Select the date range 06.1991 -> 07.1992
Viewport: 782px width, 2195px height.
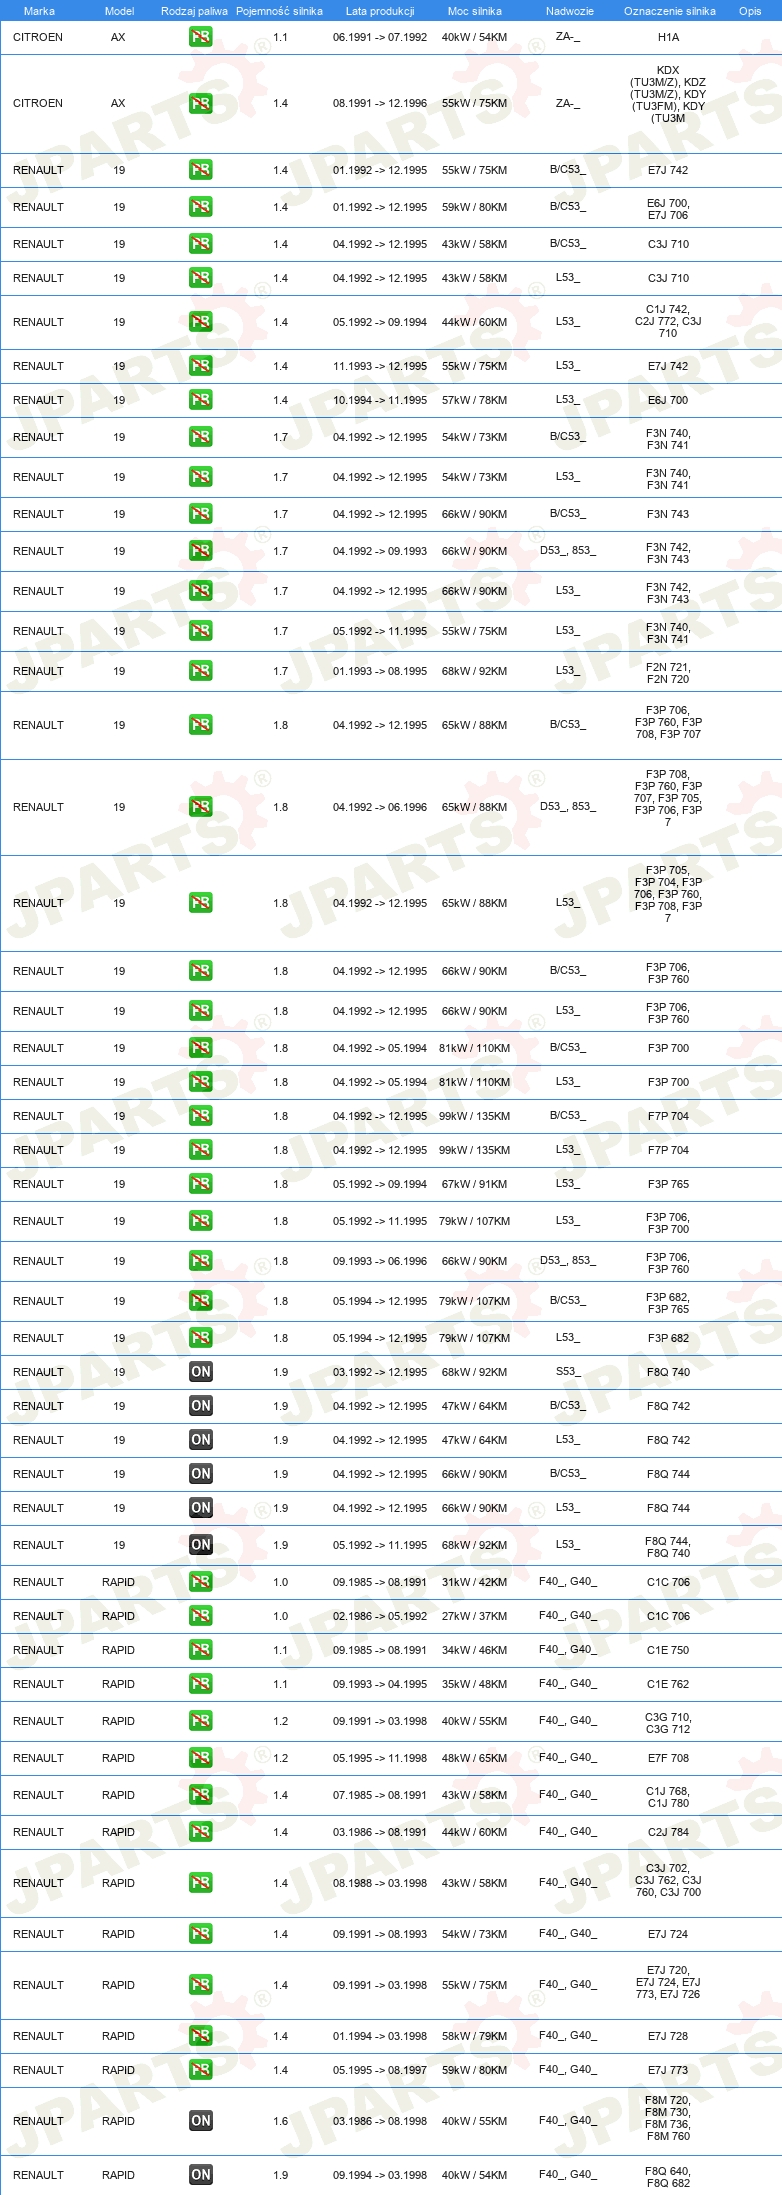tap(380, 37)
